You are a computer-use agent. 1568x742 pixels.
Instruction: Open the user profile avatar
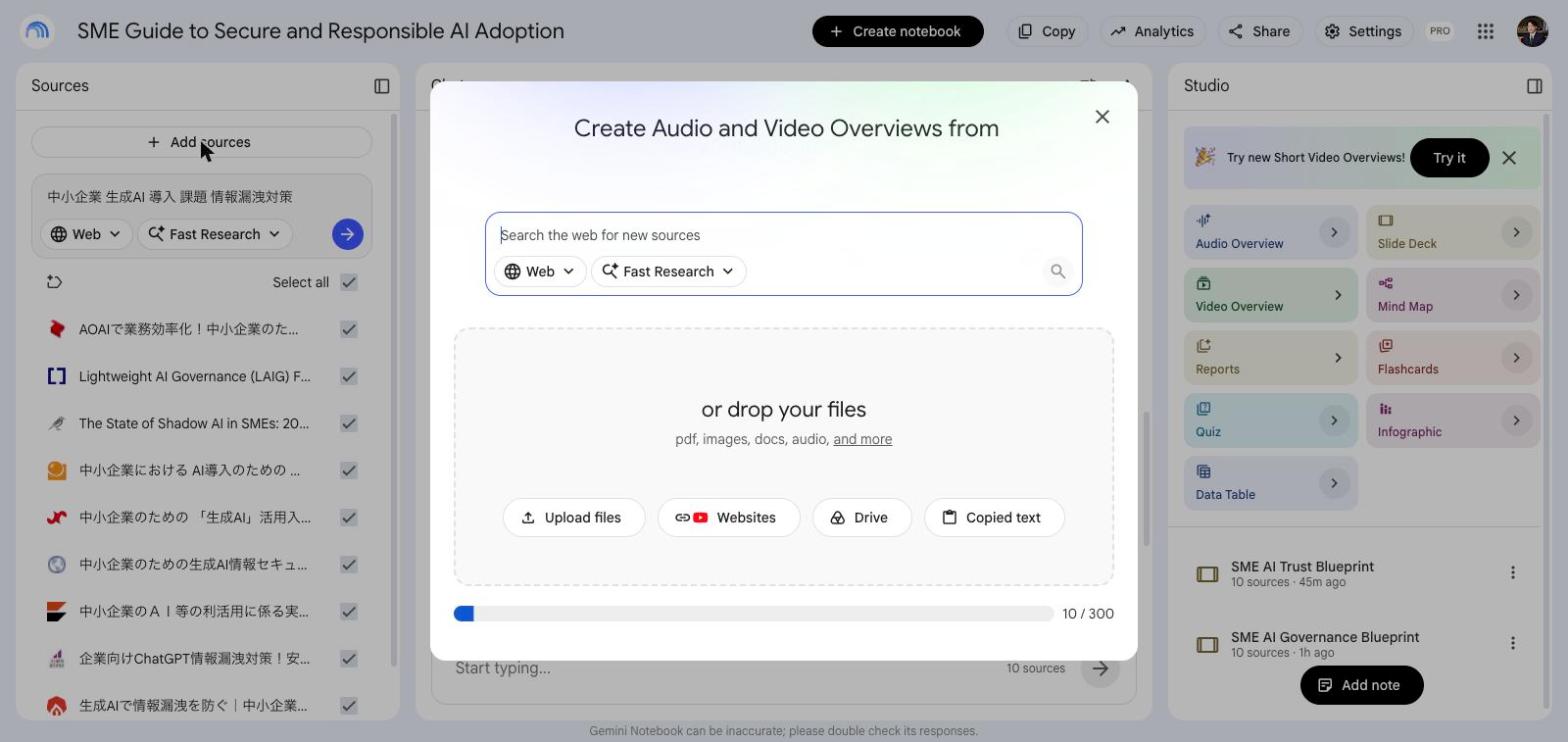(x=1532, y=31)
